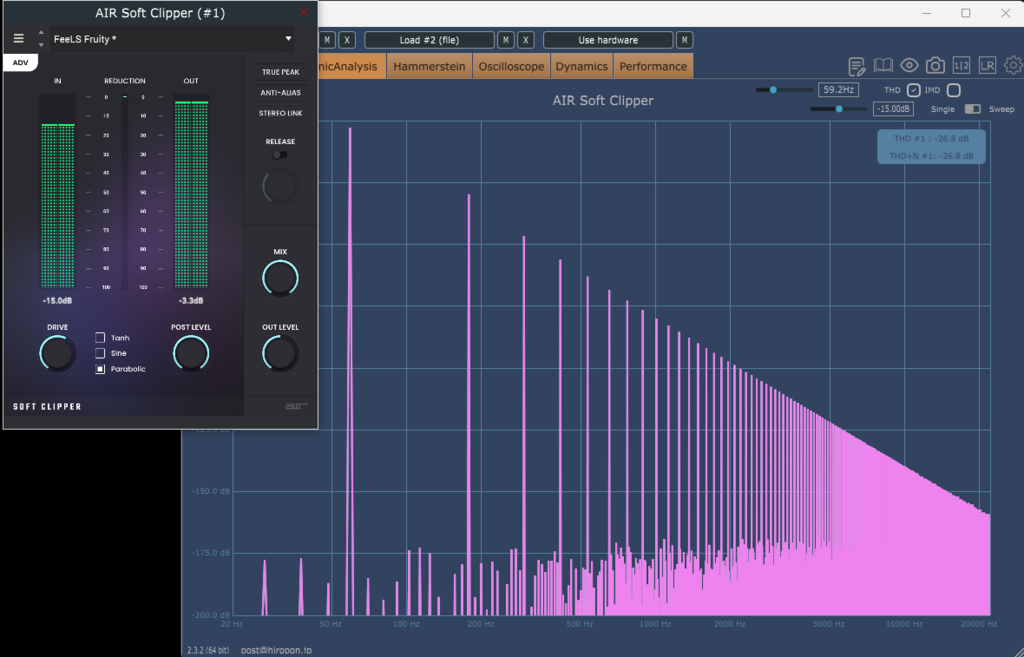Switch to the ADV tab
1024x657 pixels.
(x=20, y=63)
